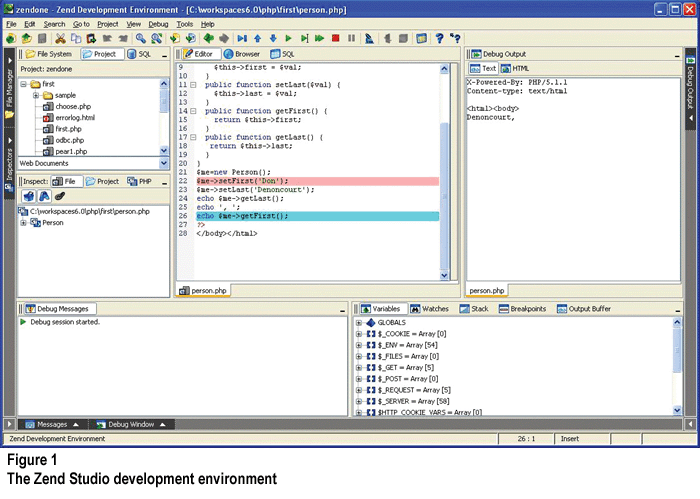Expand the $_COOKIE array node
This screenshot has width=700, height=499.
(358, 334)
